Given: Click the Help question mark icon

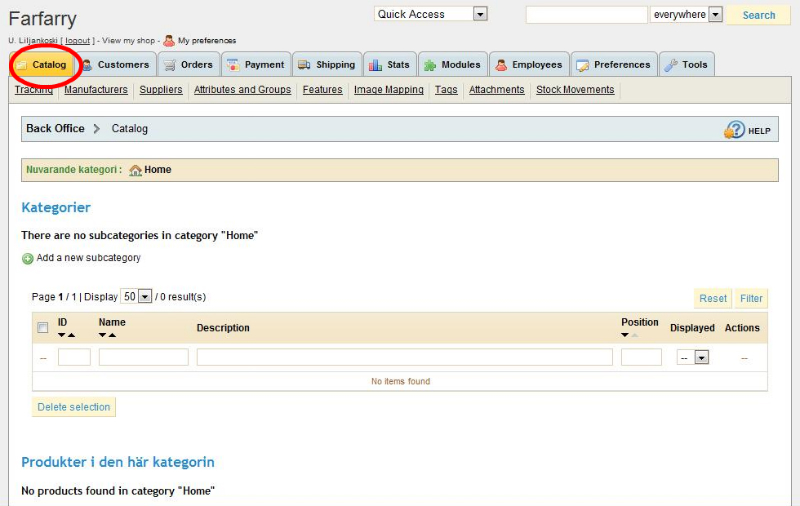Looking at the screenshot, I should pos(734,130).
